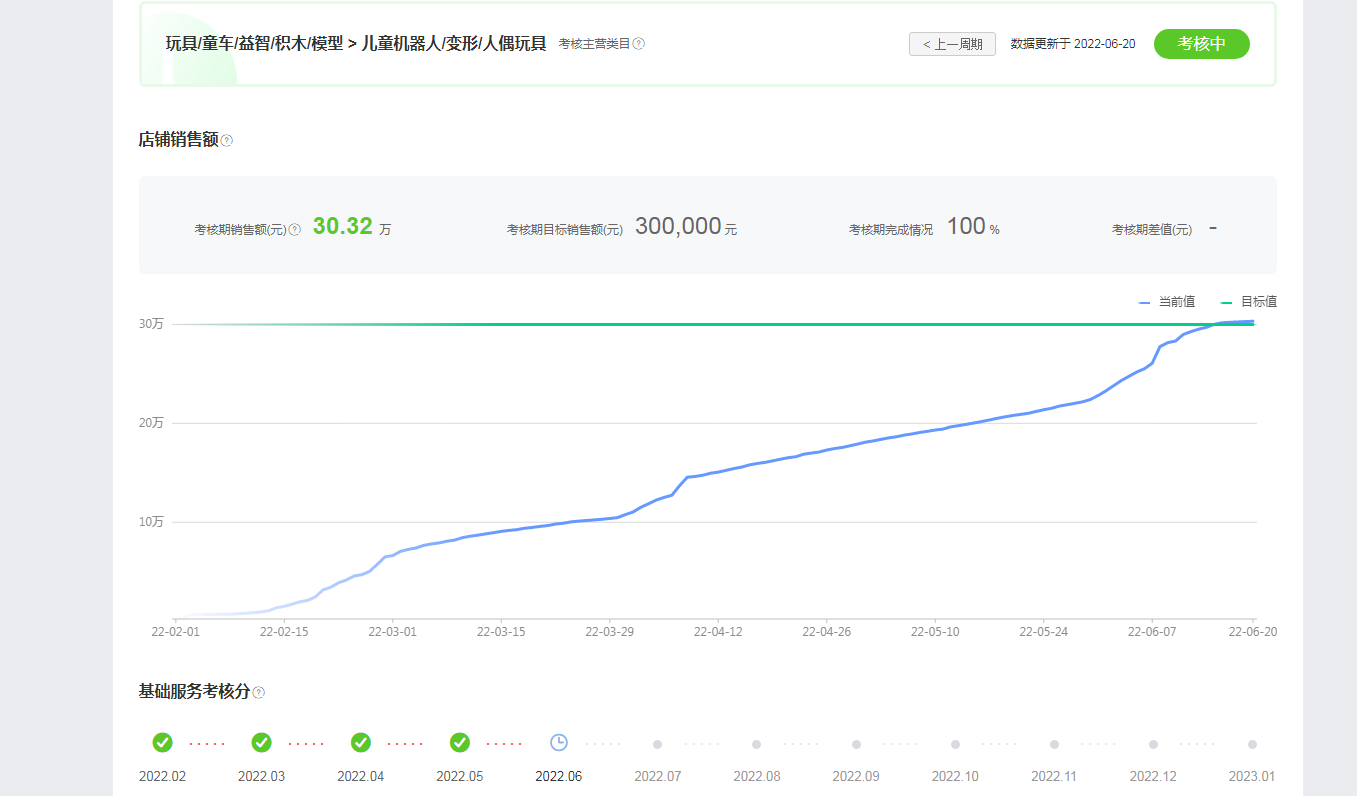This screenshot has height=796, width=1357.
Task: Click the 店铺销售额 section heading
Action: pyautogui.click(x=178, y=140)
